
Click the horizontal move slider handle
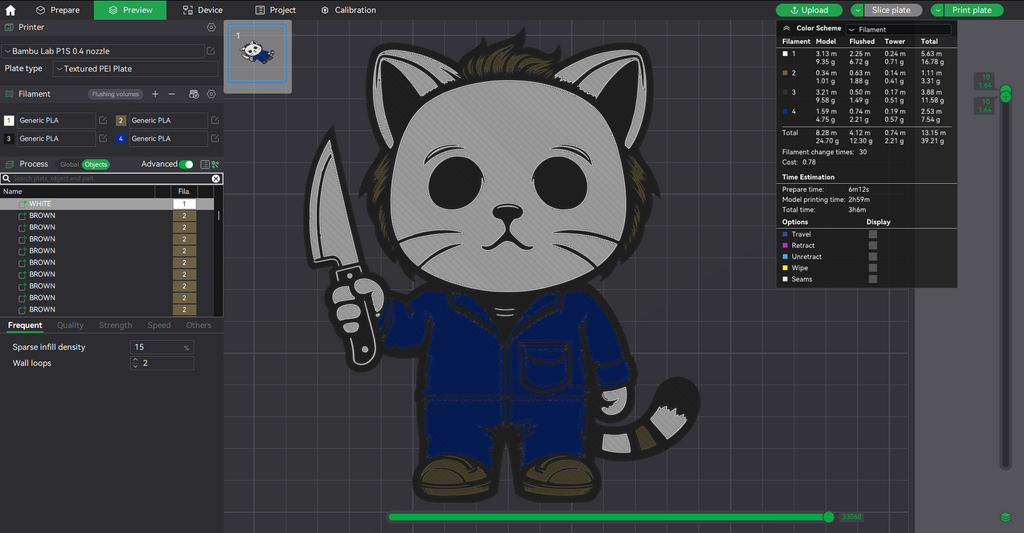(x=829, y=517)
